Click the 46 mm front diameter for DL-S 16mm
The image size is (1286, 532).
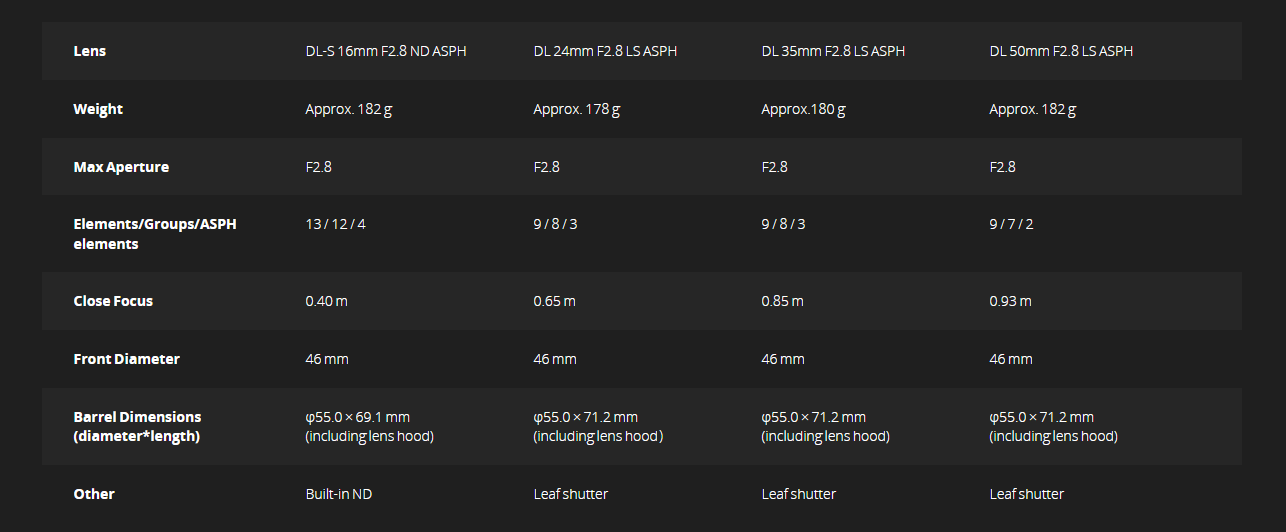[x=327, y=359]
